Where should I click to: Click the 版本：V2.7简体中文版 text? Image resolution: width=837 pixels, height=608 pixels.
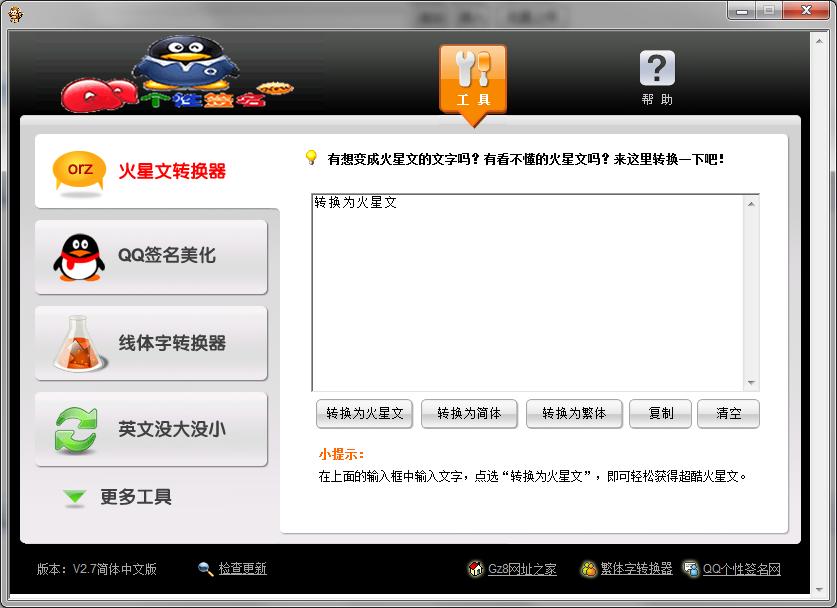pos(97,569)
